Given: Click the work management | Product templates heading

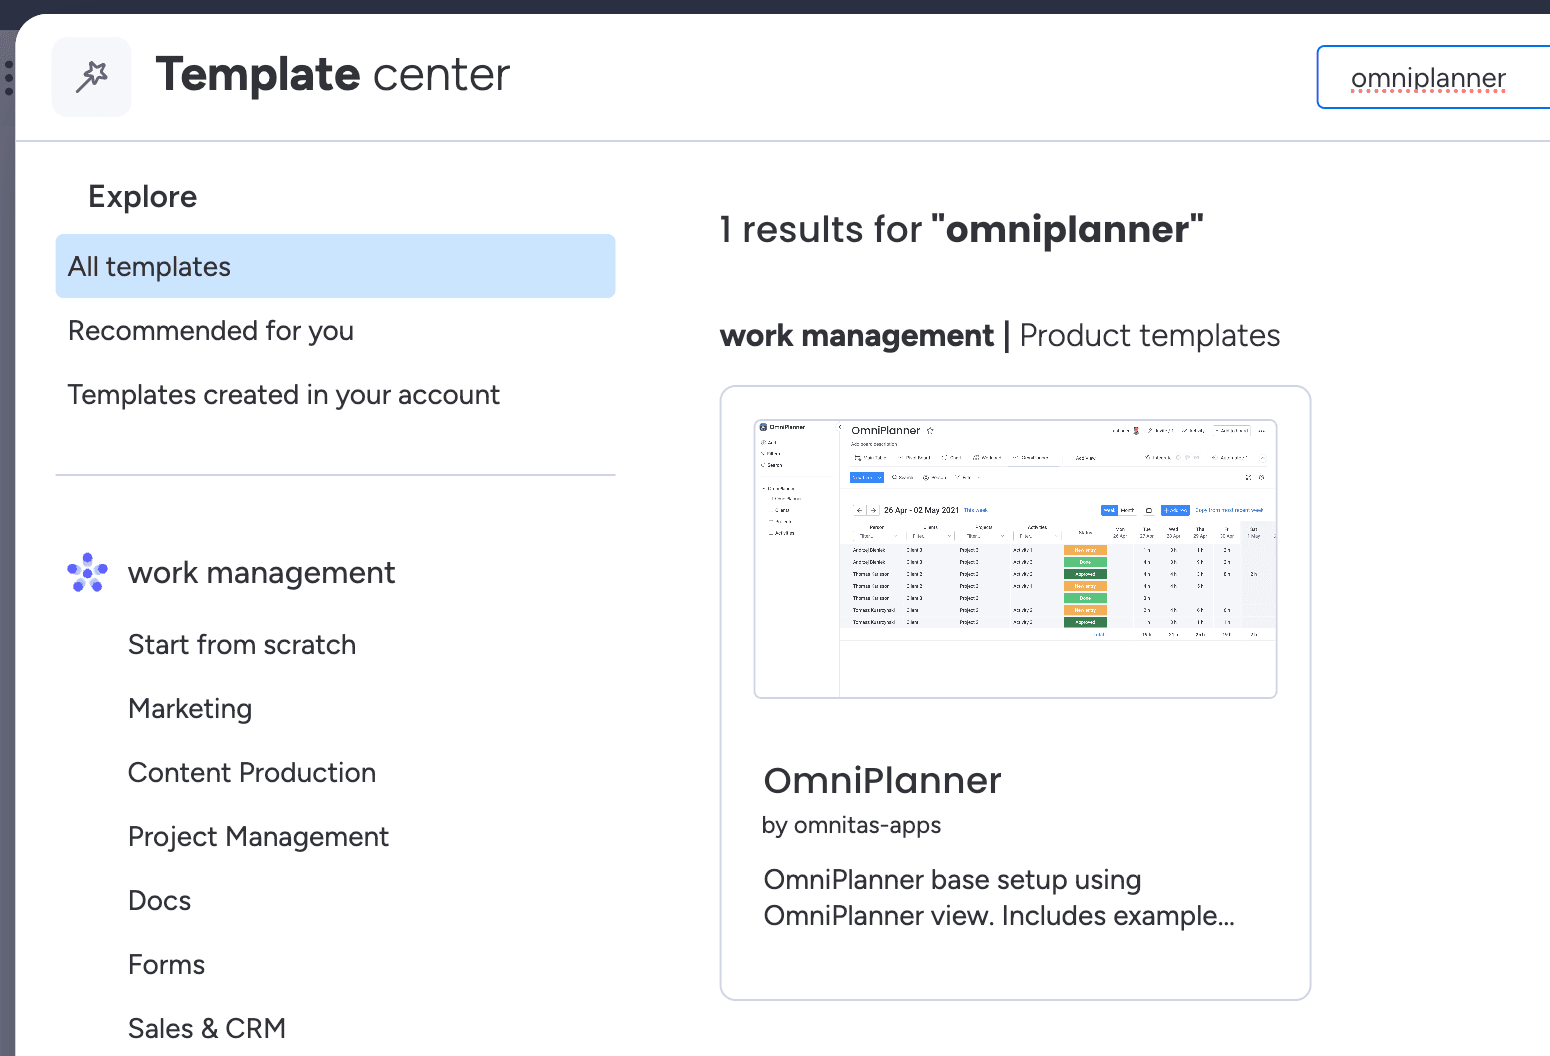Looking at the screenshot, I should pyautogui.click(x=1000, y=336).
